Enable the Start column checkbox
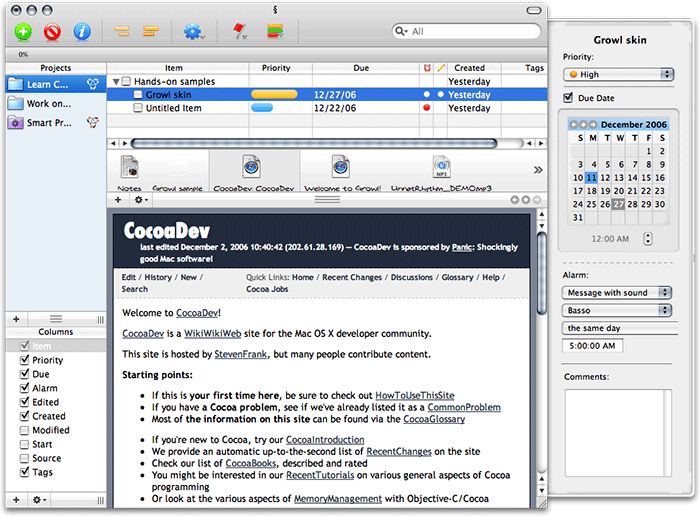 click(25, 444)
